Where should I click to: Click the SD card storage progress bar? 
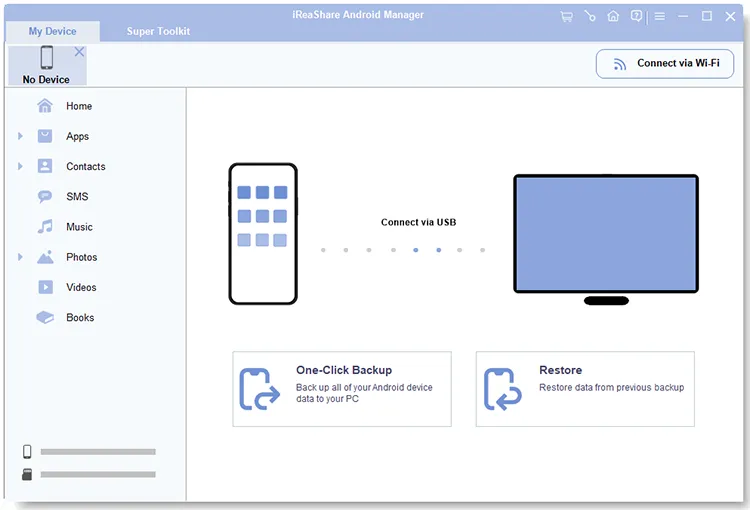pyautogui.click(x=98, y=475)
